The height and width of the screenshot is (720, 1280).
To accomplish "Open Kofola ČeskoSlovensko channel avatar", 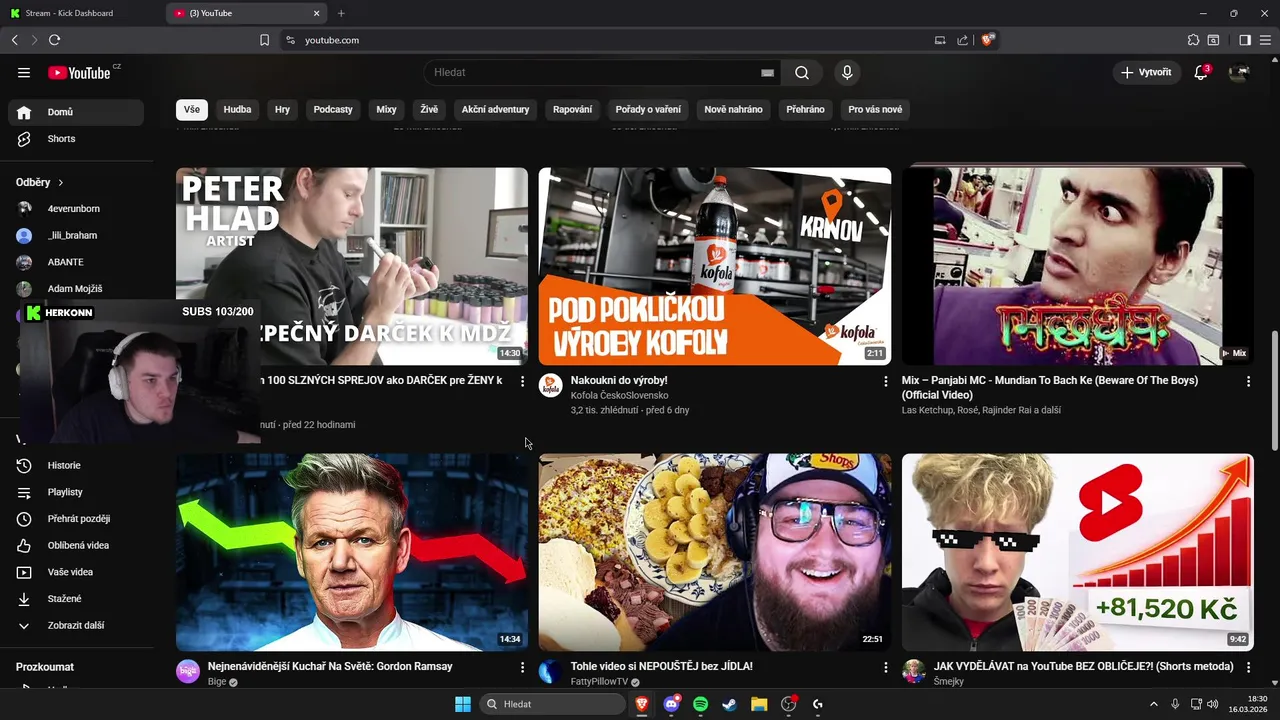I will point(551,385).
